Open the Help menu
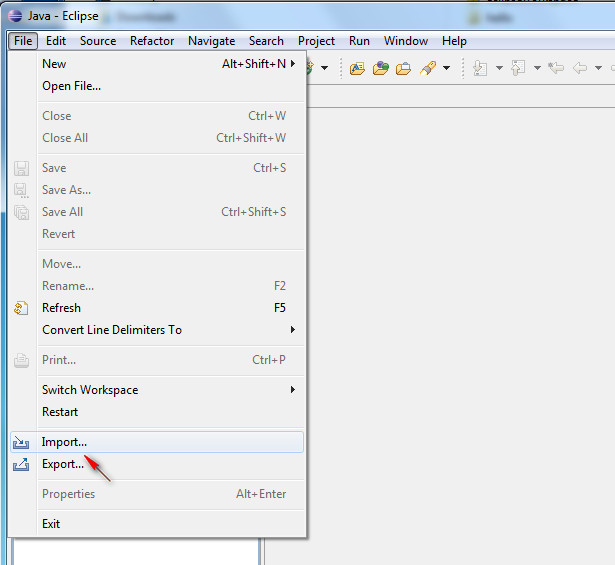Image resolution: width=615 pixels, height=565 pixels. pyautogui.click(x=454, y=41)
